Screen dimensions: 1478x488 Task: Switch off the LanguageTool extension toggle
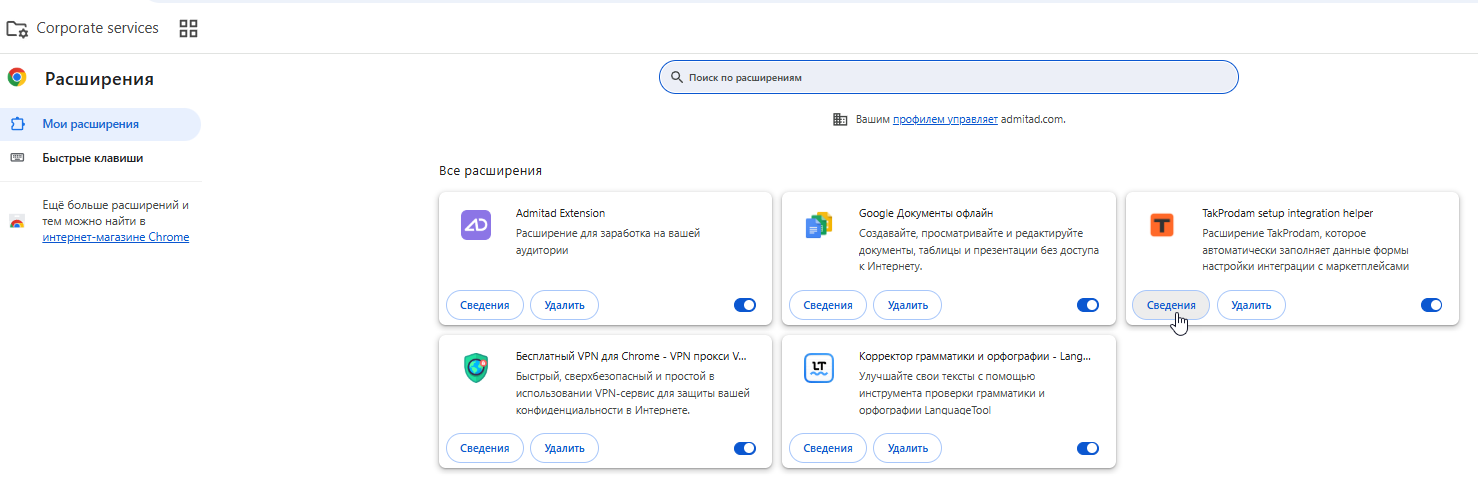pyautogui.click(x=1088, y=448)
